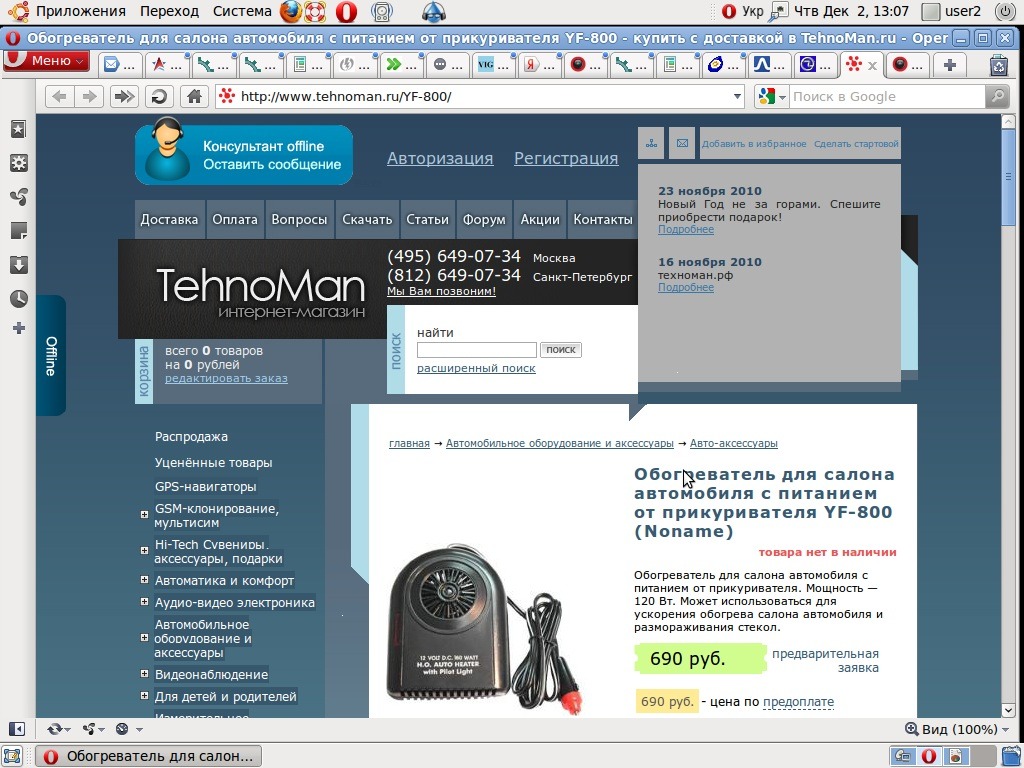Expand the Аудио-видео электроника category
Image resolution: width=1024 pixels, height=768 pixels.
(x=144, y=602)
